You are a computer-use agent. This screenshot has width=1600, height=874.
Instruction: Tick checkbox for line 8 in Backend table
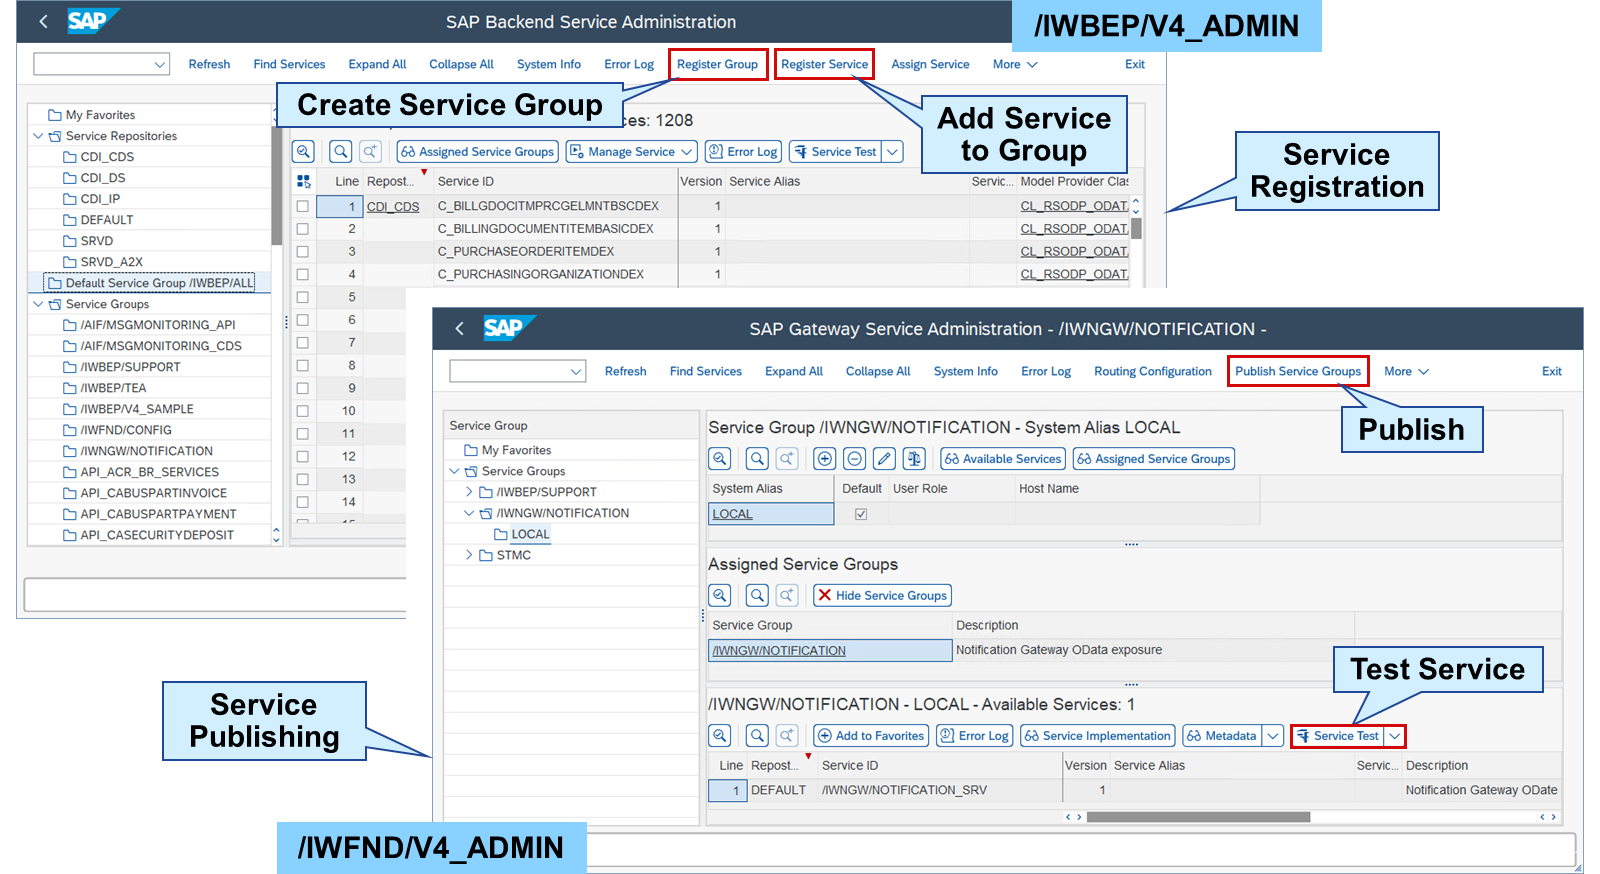(x=302, y=365)
